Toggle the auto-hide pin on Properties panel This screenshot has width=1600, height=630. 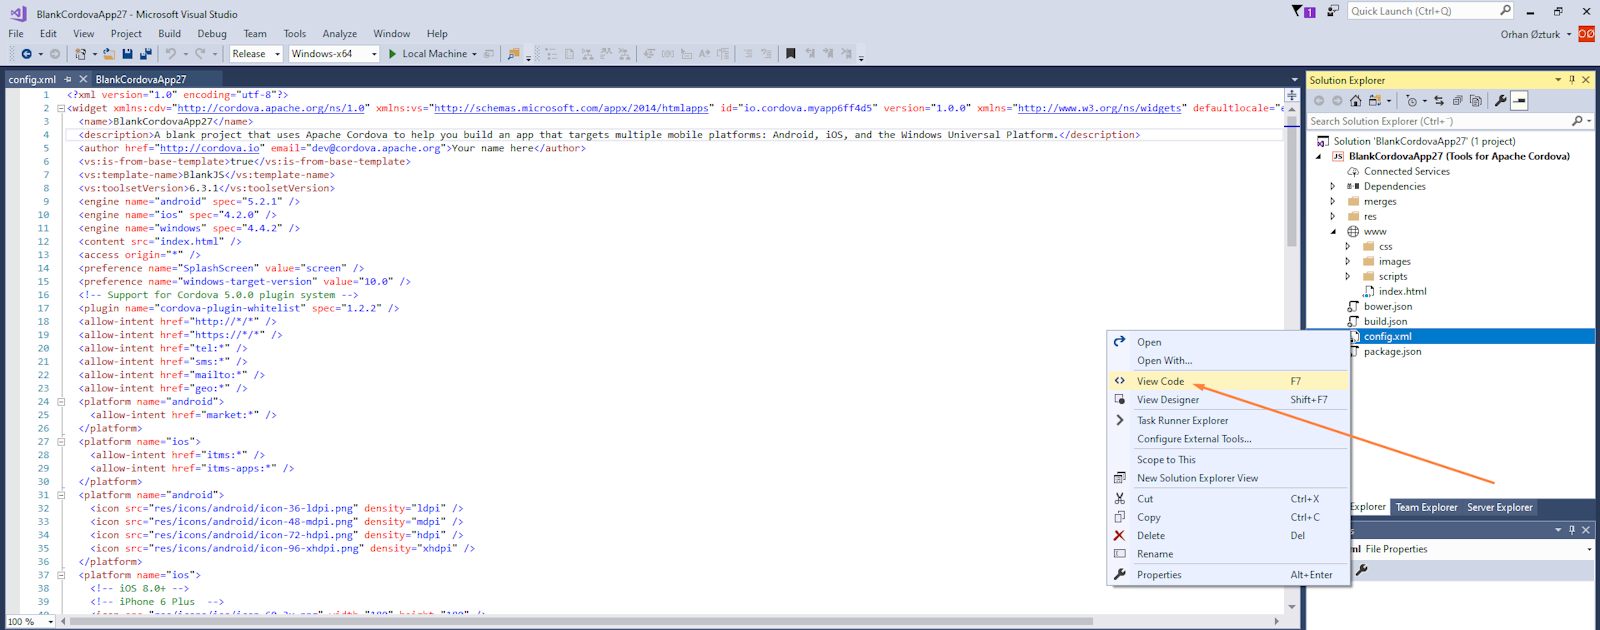point(1572,529)
